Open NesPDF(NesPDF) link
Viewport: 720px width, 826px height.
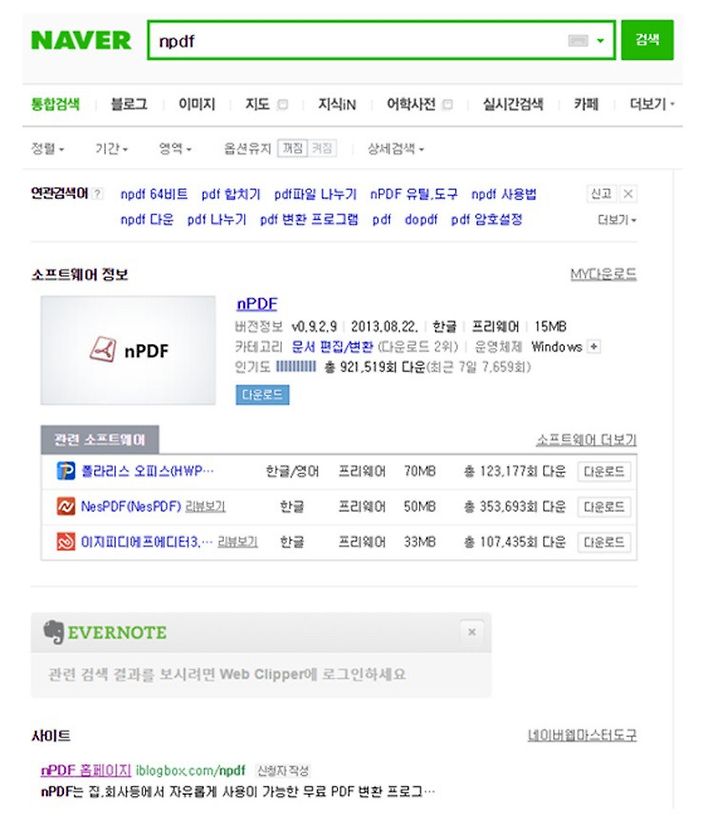[x=131, y=507]
